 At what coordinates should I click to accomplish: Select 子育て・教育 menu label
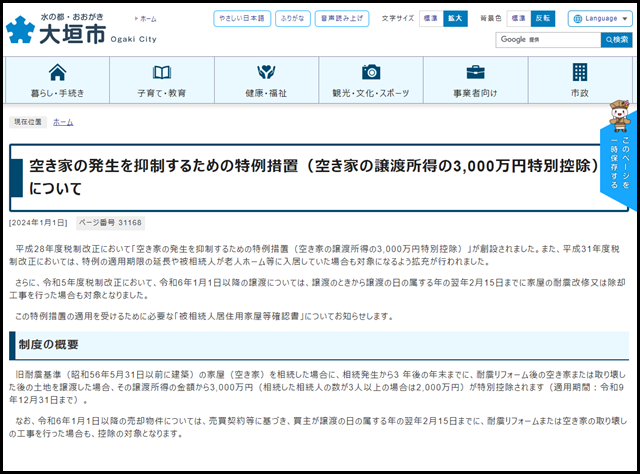[x=162, y=93]
